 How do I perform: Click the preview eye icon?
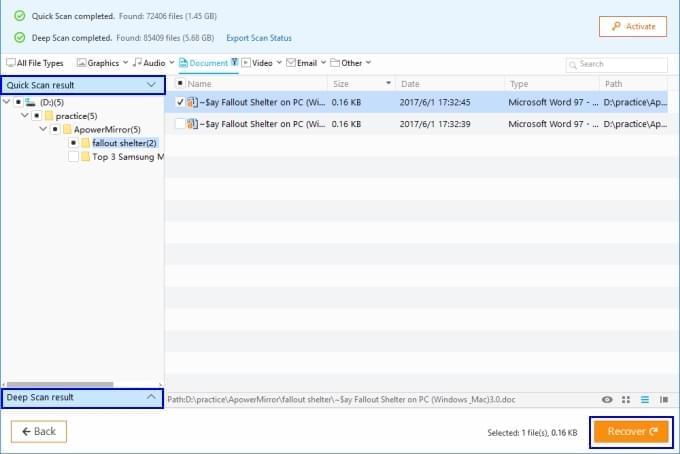(607, 399)
